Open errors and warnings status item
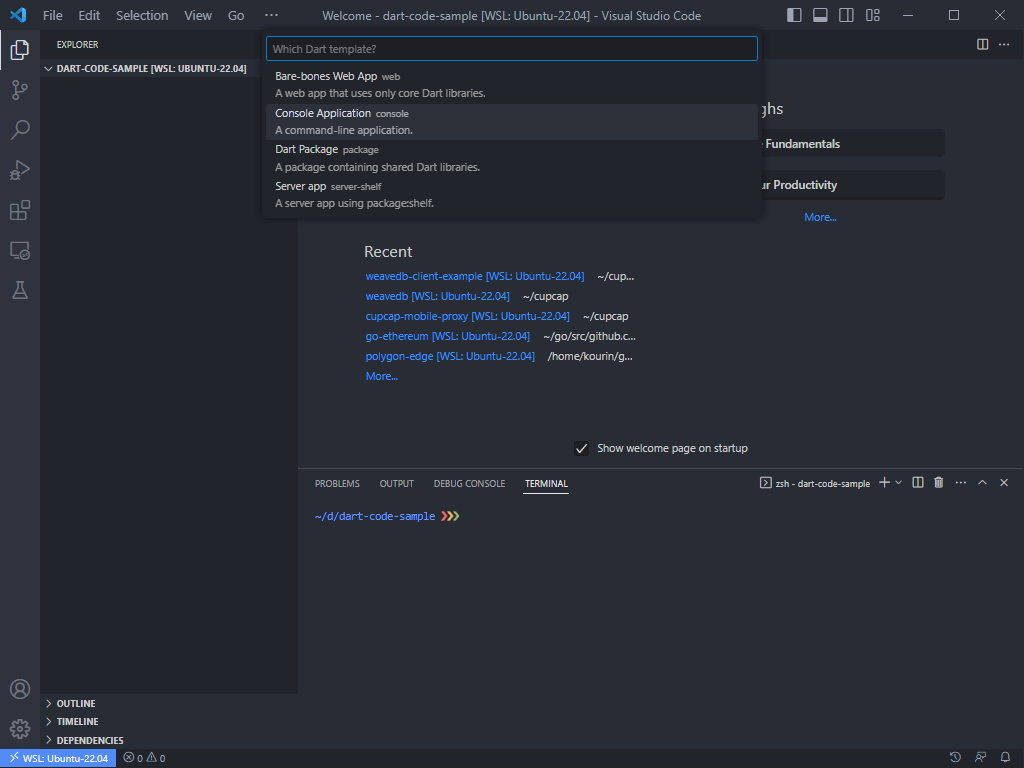 (144, 758)
